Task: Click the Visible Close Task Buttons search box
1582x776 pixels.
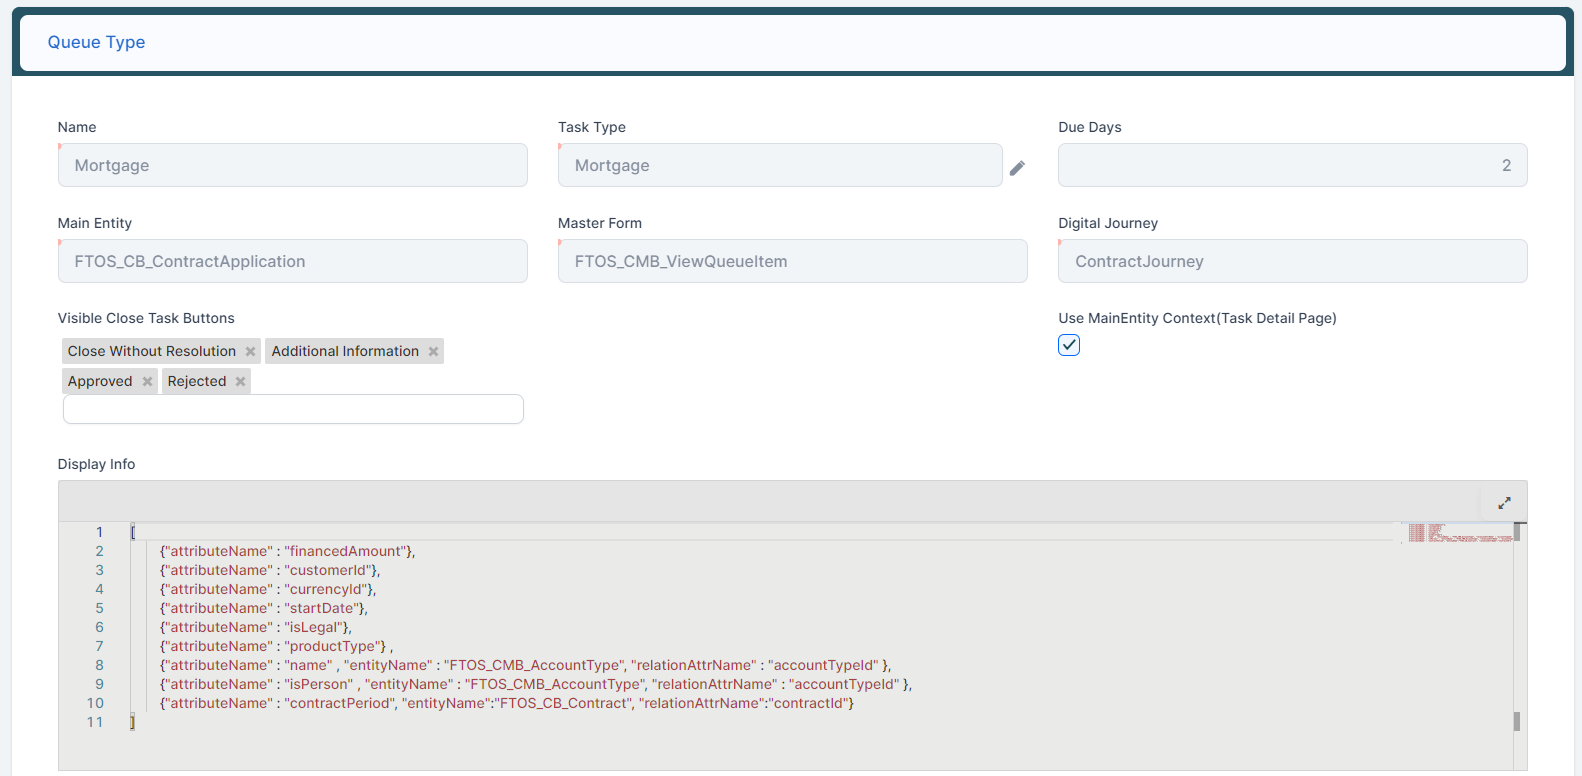Action: click(292, 409)
